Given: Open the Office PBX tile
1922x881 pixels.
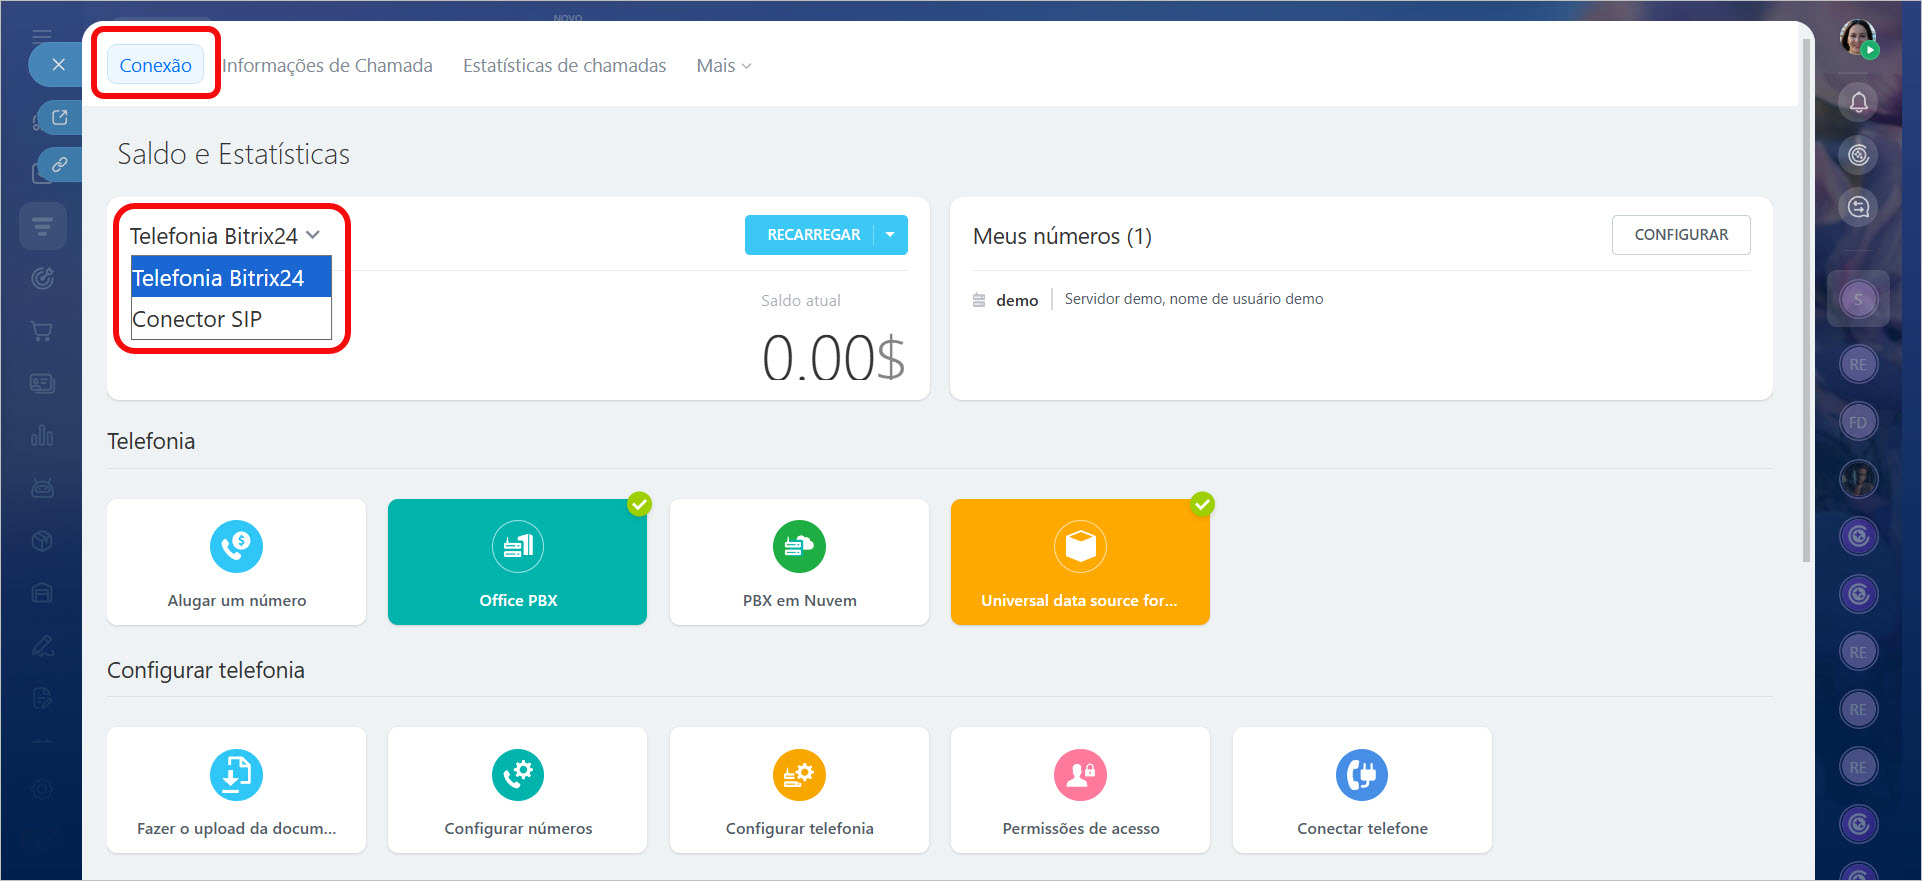Looking at the screenshot, I should [517, 562].
